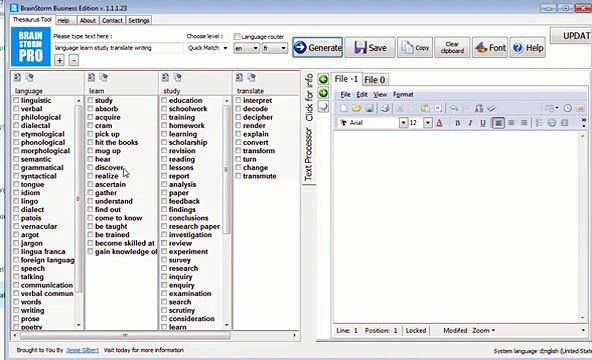Open the Font button
Screen dimensions: 592x360
coord(490,48)
